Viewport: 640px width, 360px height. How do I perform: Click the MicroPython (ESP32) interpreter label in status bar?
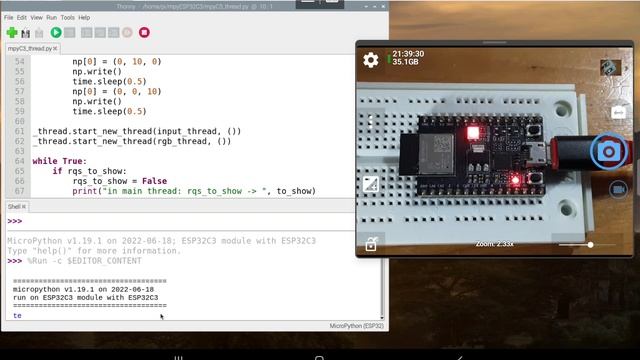coord(356,326)
